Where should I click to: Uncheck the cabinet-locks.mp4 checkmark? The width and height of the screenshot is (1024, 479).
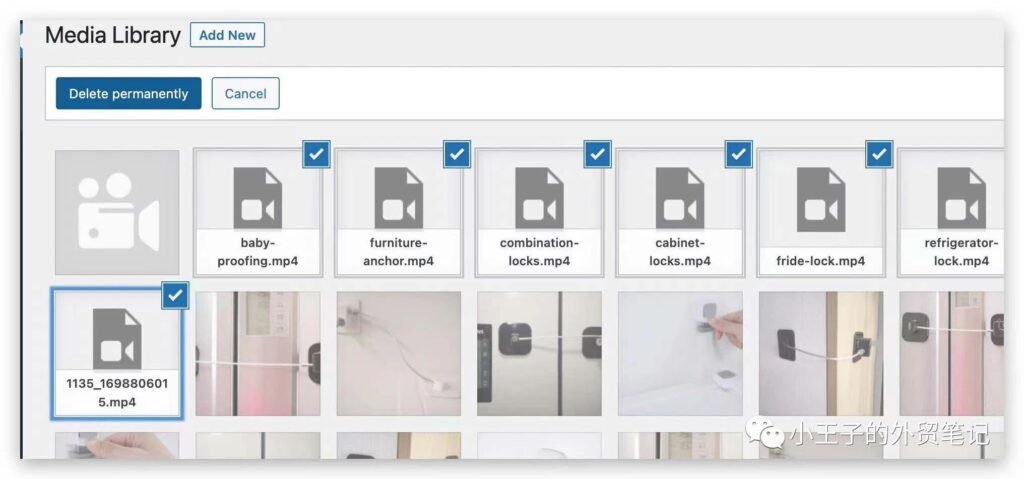[x=739, y=154]
